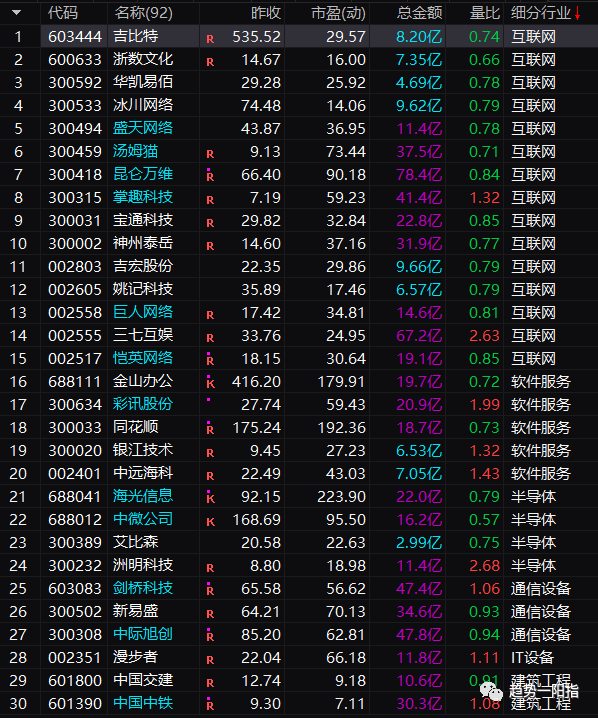Click 软件服务 industry cell for 同花顺
The image size is (598, 718).
click(x=541, y=427)
